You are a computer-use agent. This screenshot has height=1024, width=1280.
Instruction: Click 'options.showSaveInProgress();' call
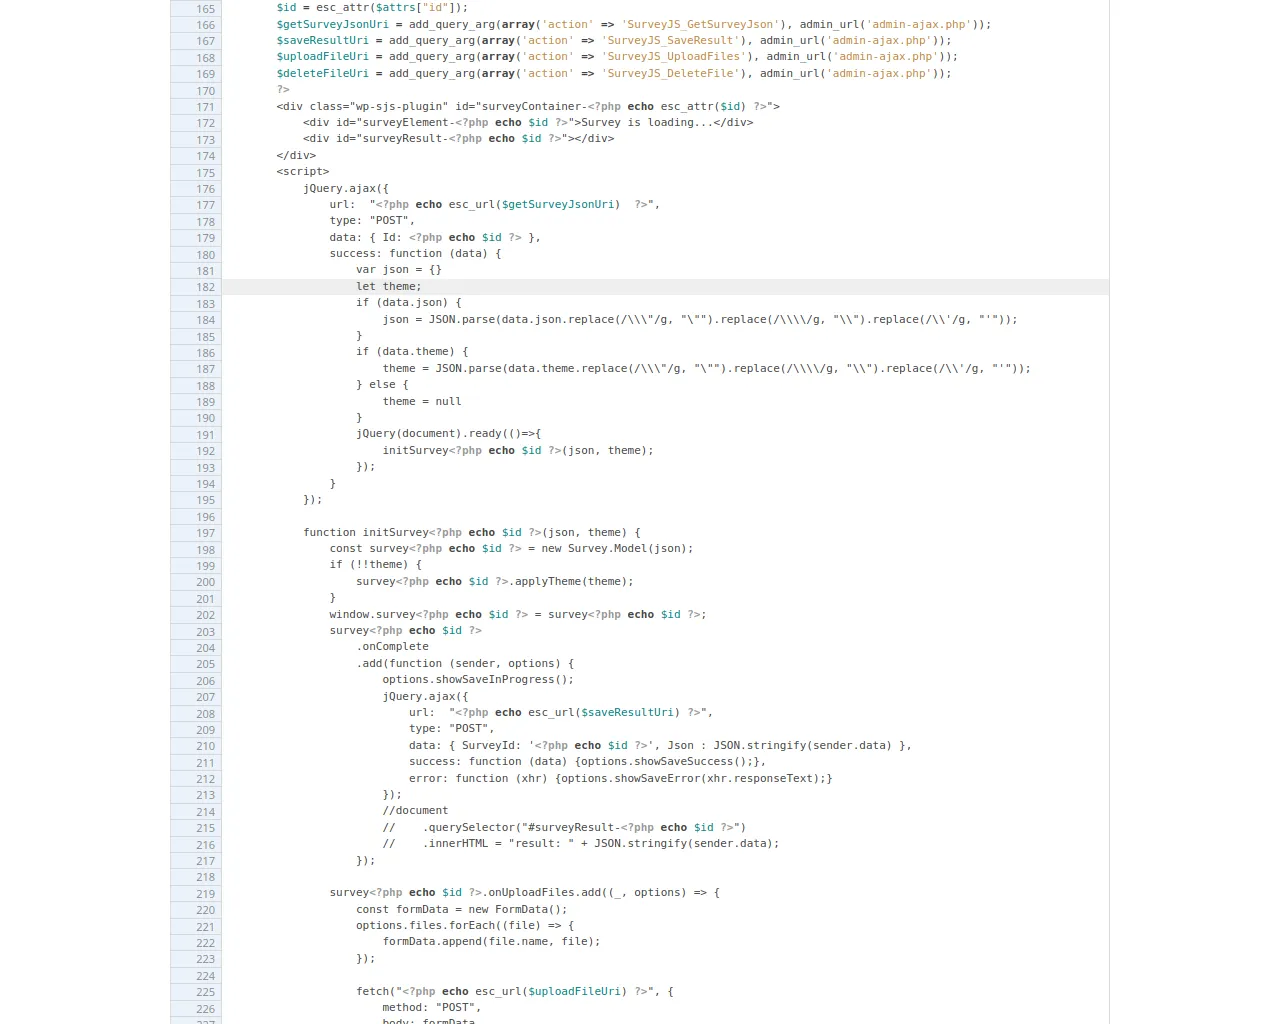[x=478, y=680]
